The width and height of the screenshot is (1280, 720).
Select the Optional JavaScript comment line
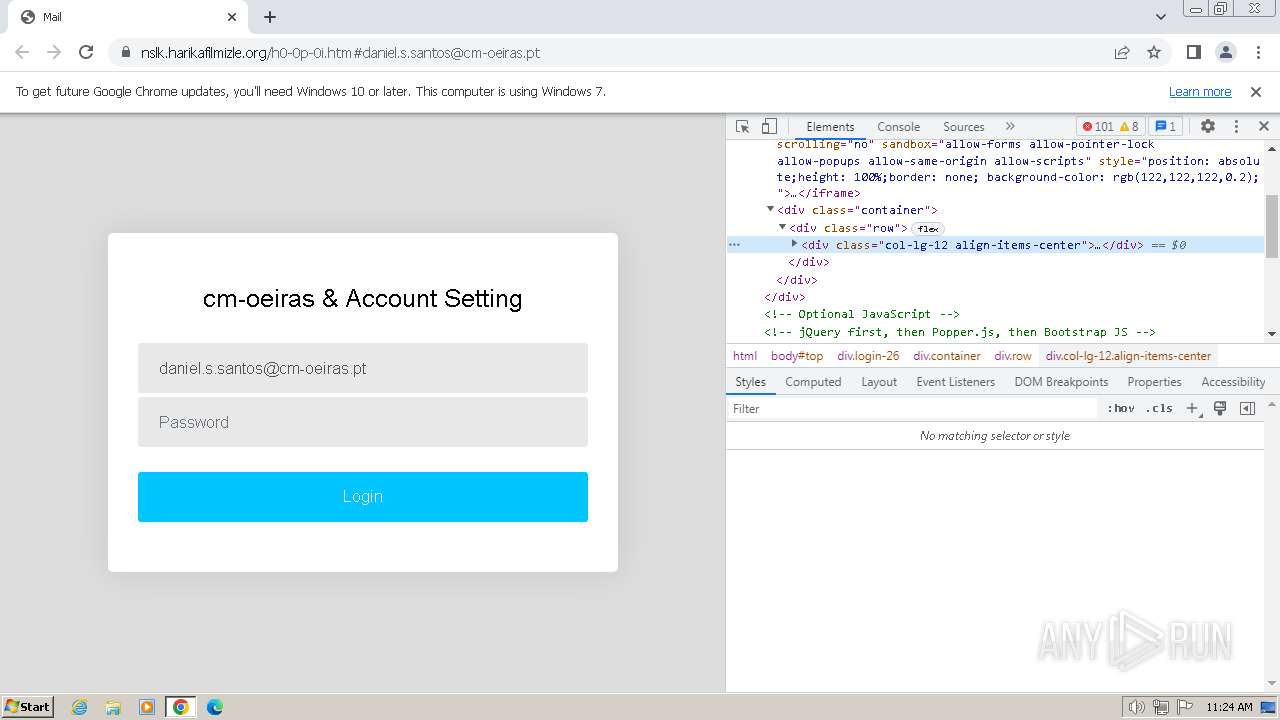coord(861,314)
